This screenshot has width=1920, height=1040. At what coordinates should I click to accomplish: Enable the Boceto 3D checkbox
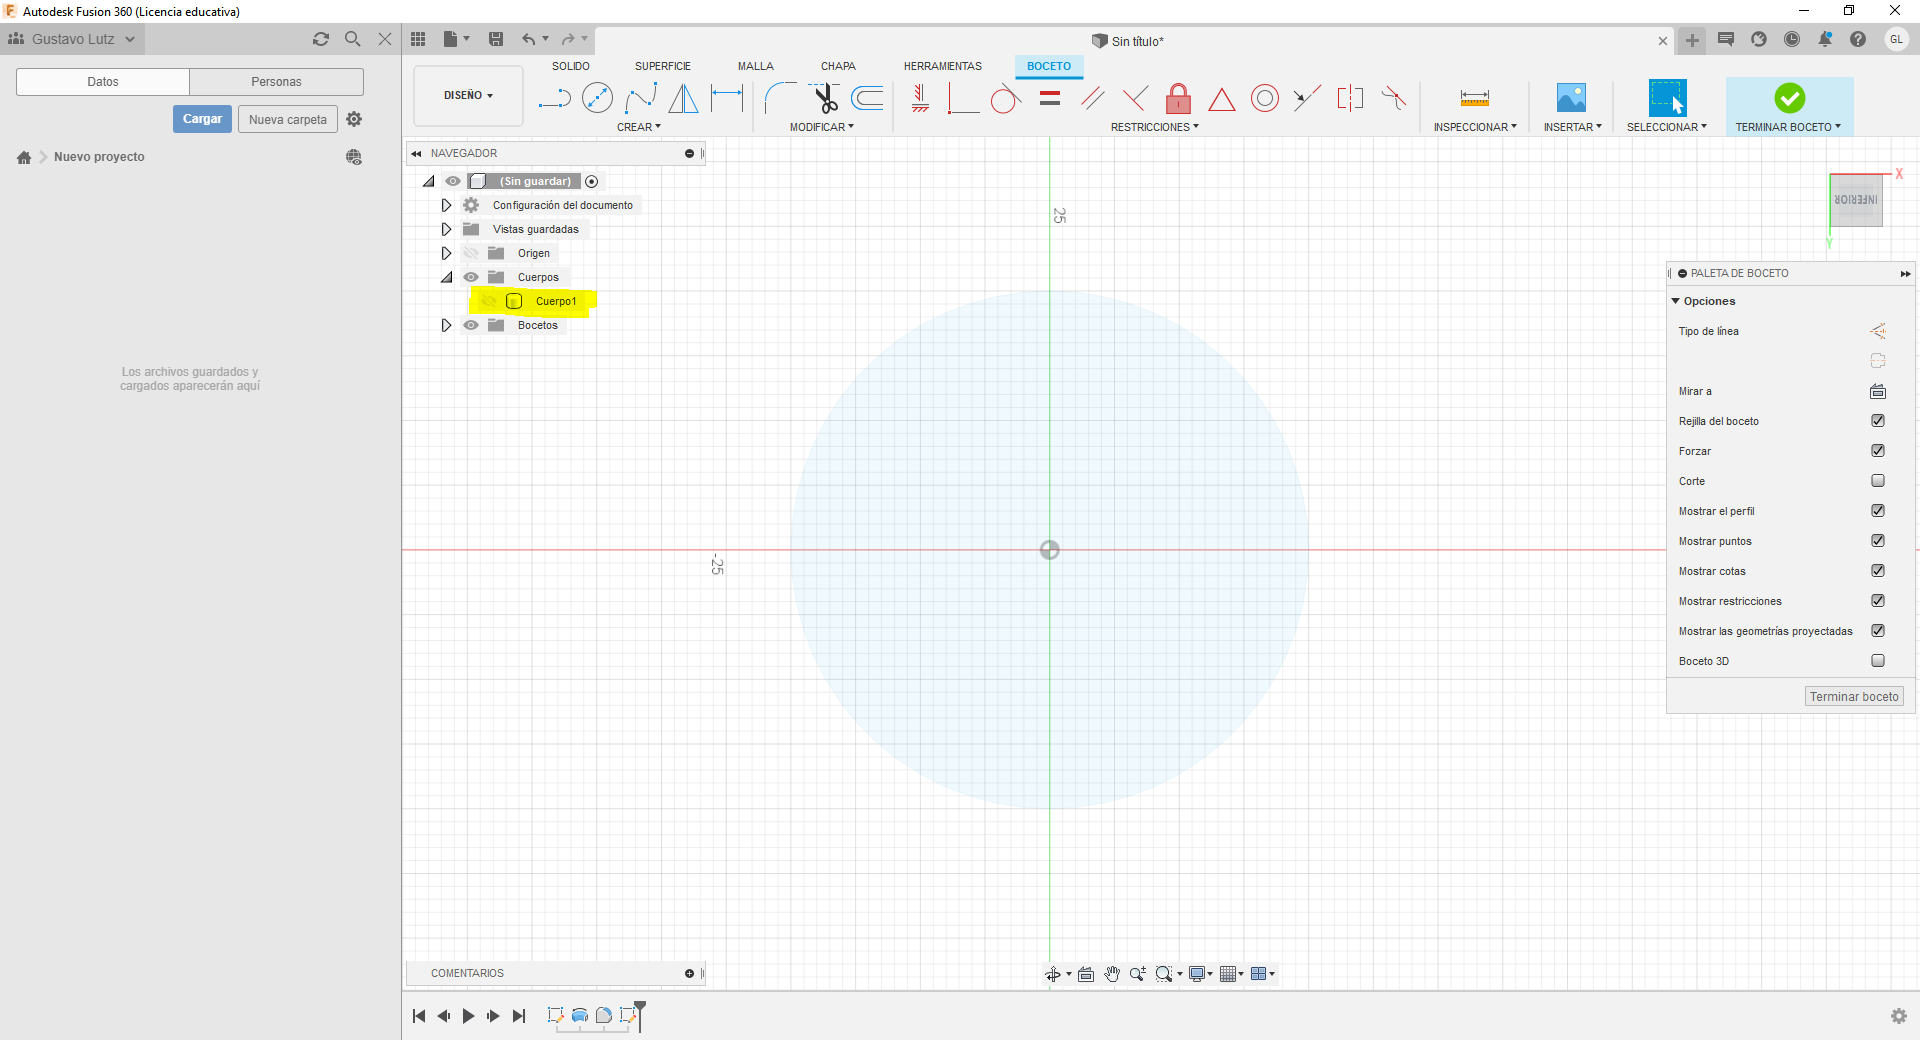pos(1878,661)
